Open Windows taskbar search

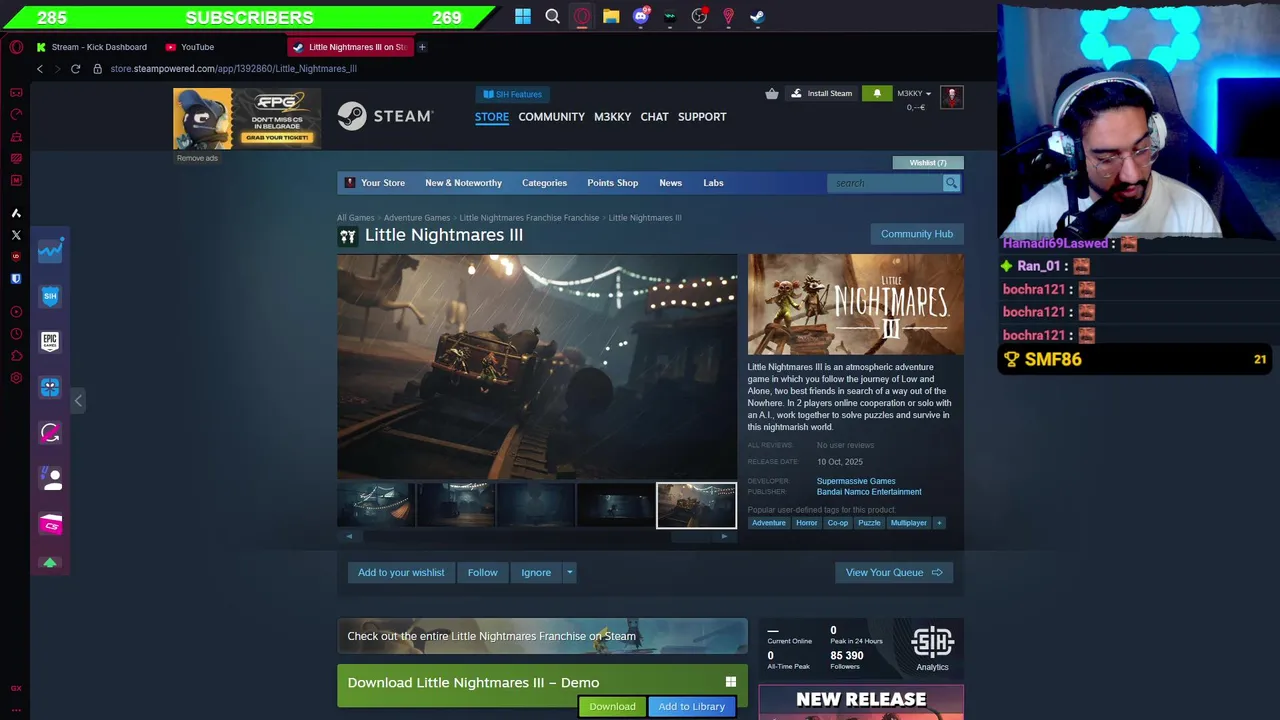pos(552,16)
